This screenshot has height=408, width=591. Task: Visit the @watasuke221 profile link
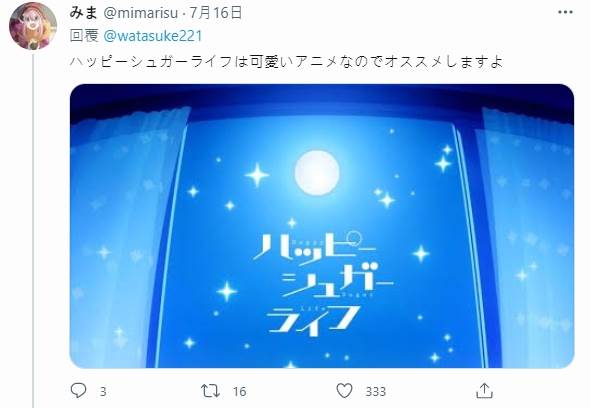tap(153, 36)
